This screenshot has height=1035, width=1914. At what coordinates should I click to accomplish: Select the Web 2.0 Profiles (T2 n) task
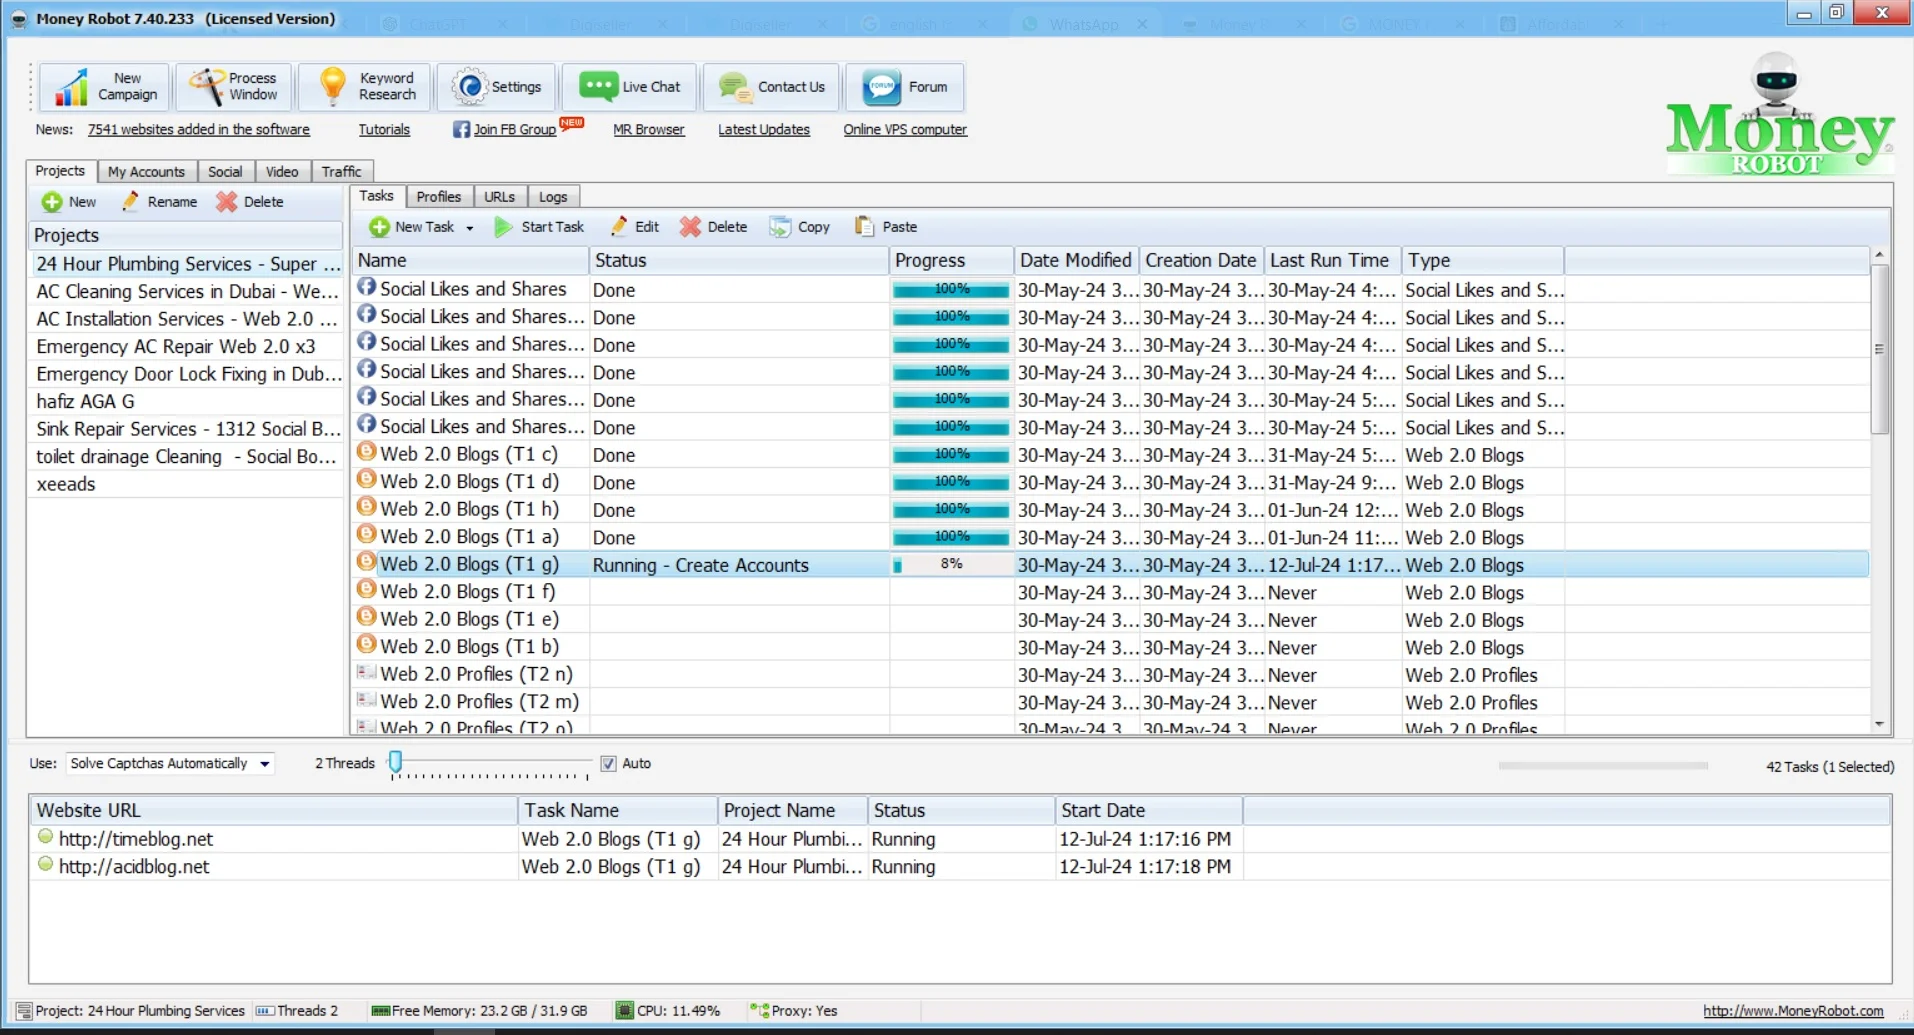[x=1110, y=675]
